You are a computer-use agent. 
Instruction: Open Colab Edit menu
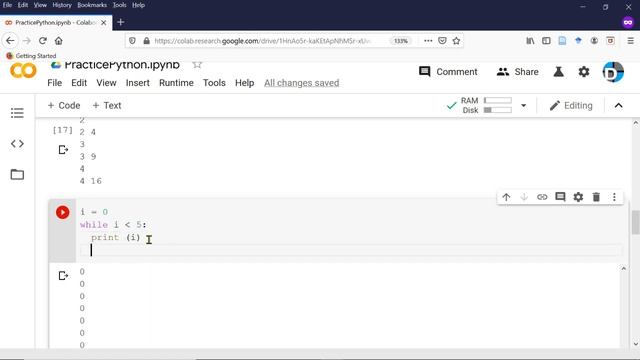point(79,83)
